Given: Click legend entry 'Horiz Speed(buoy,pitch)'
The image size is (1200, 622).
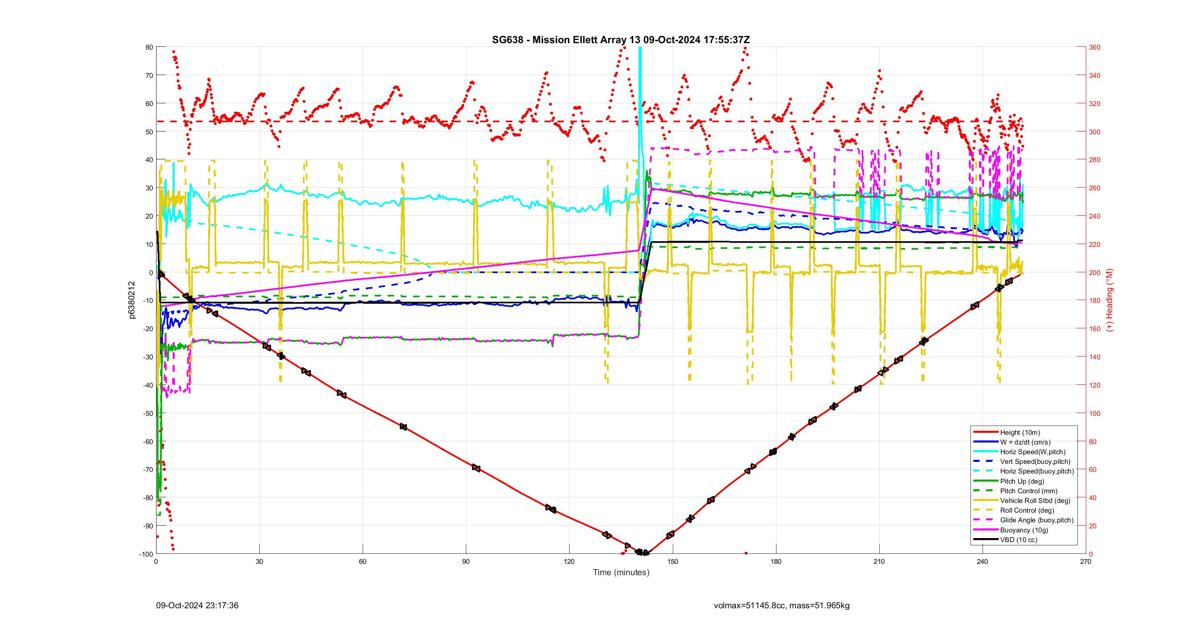Looking at the screenshot, I should click(x=1037, y=471).
